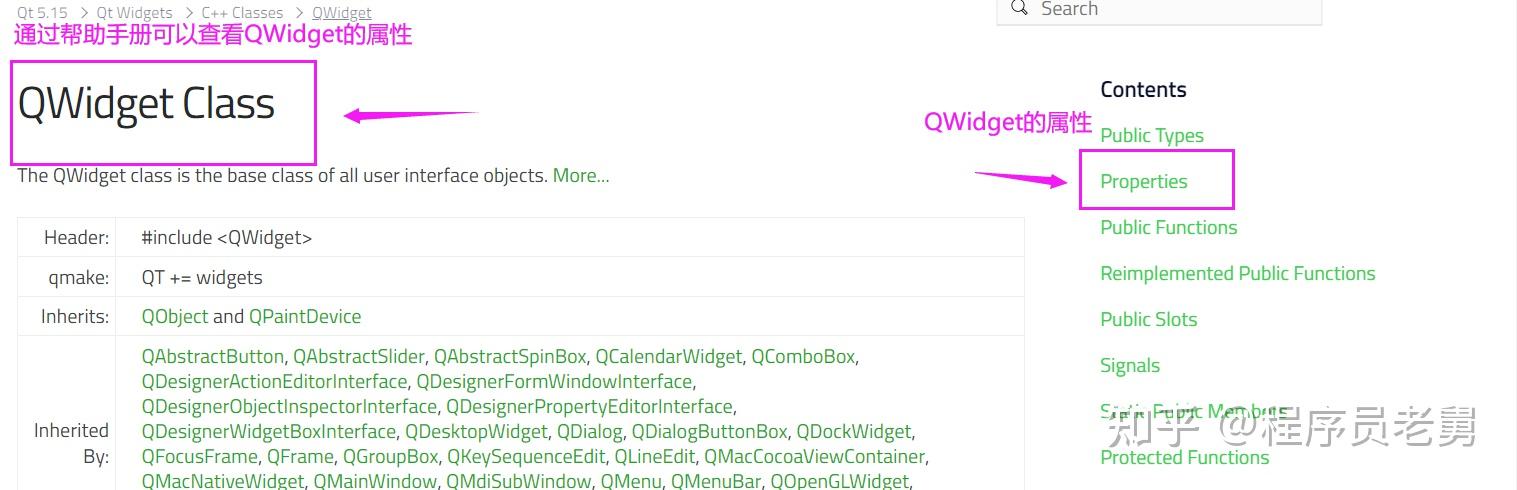Screen dimensions: 1517x490
Task: Open the Qt 5.15 breadcrumb
Action: pos(43,13)
